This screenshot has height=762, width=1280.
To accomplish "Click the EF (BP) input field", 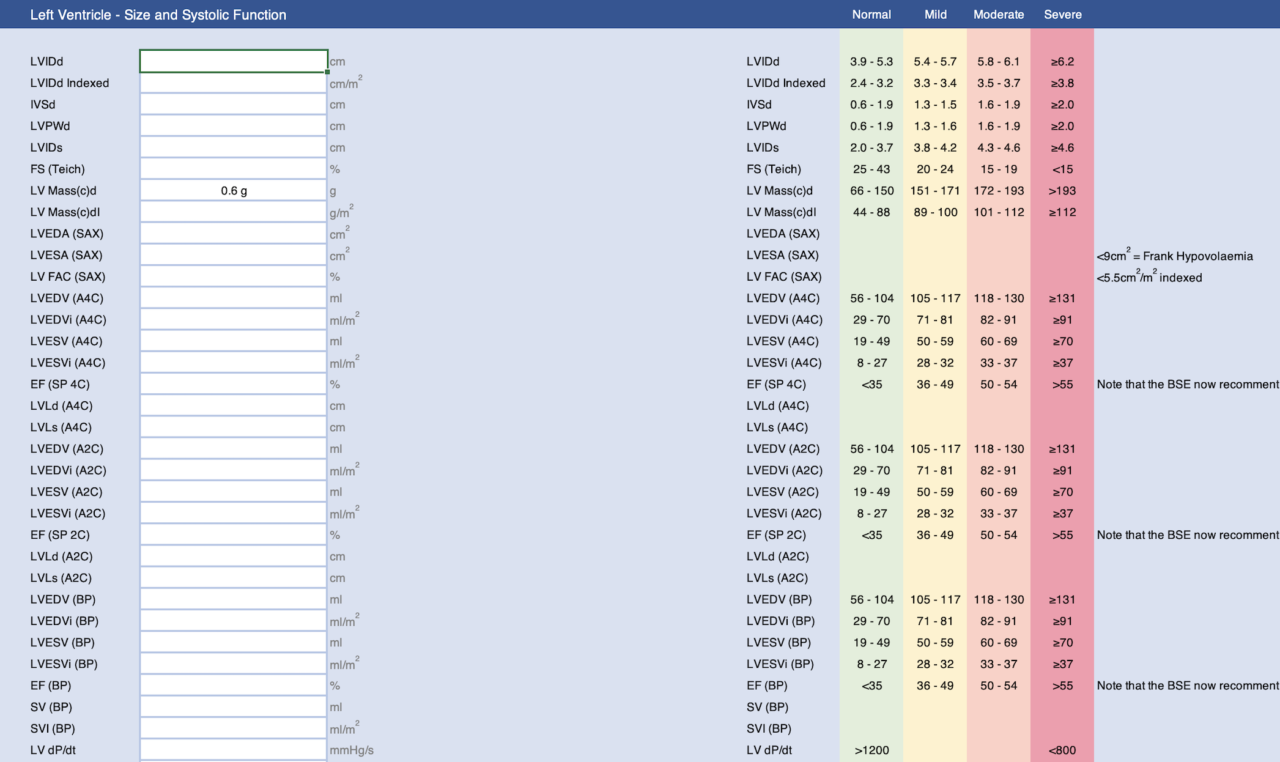I will [x=233, y=686].
